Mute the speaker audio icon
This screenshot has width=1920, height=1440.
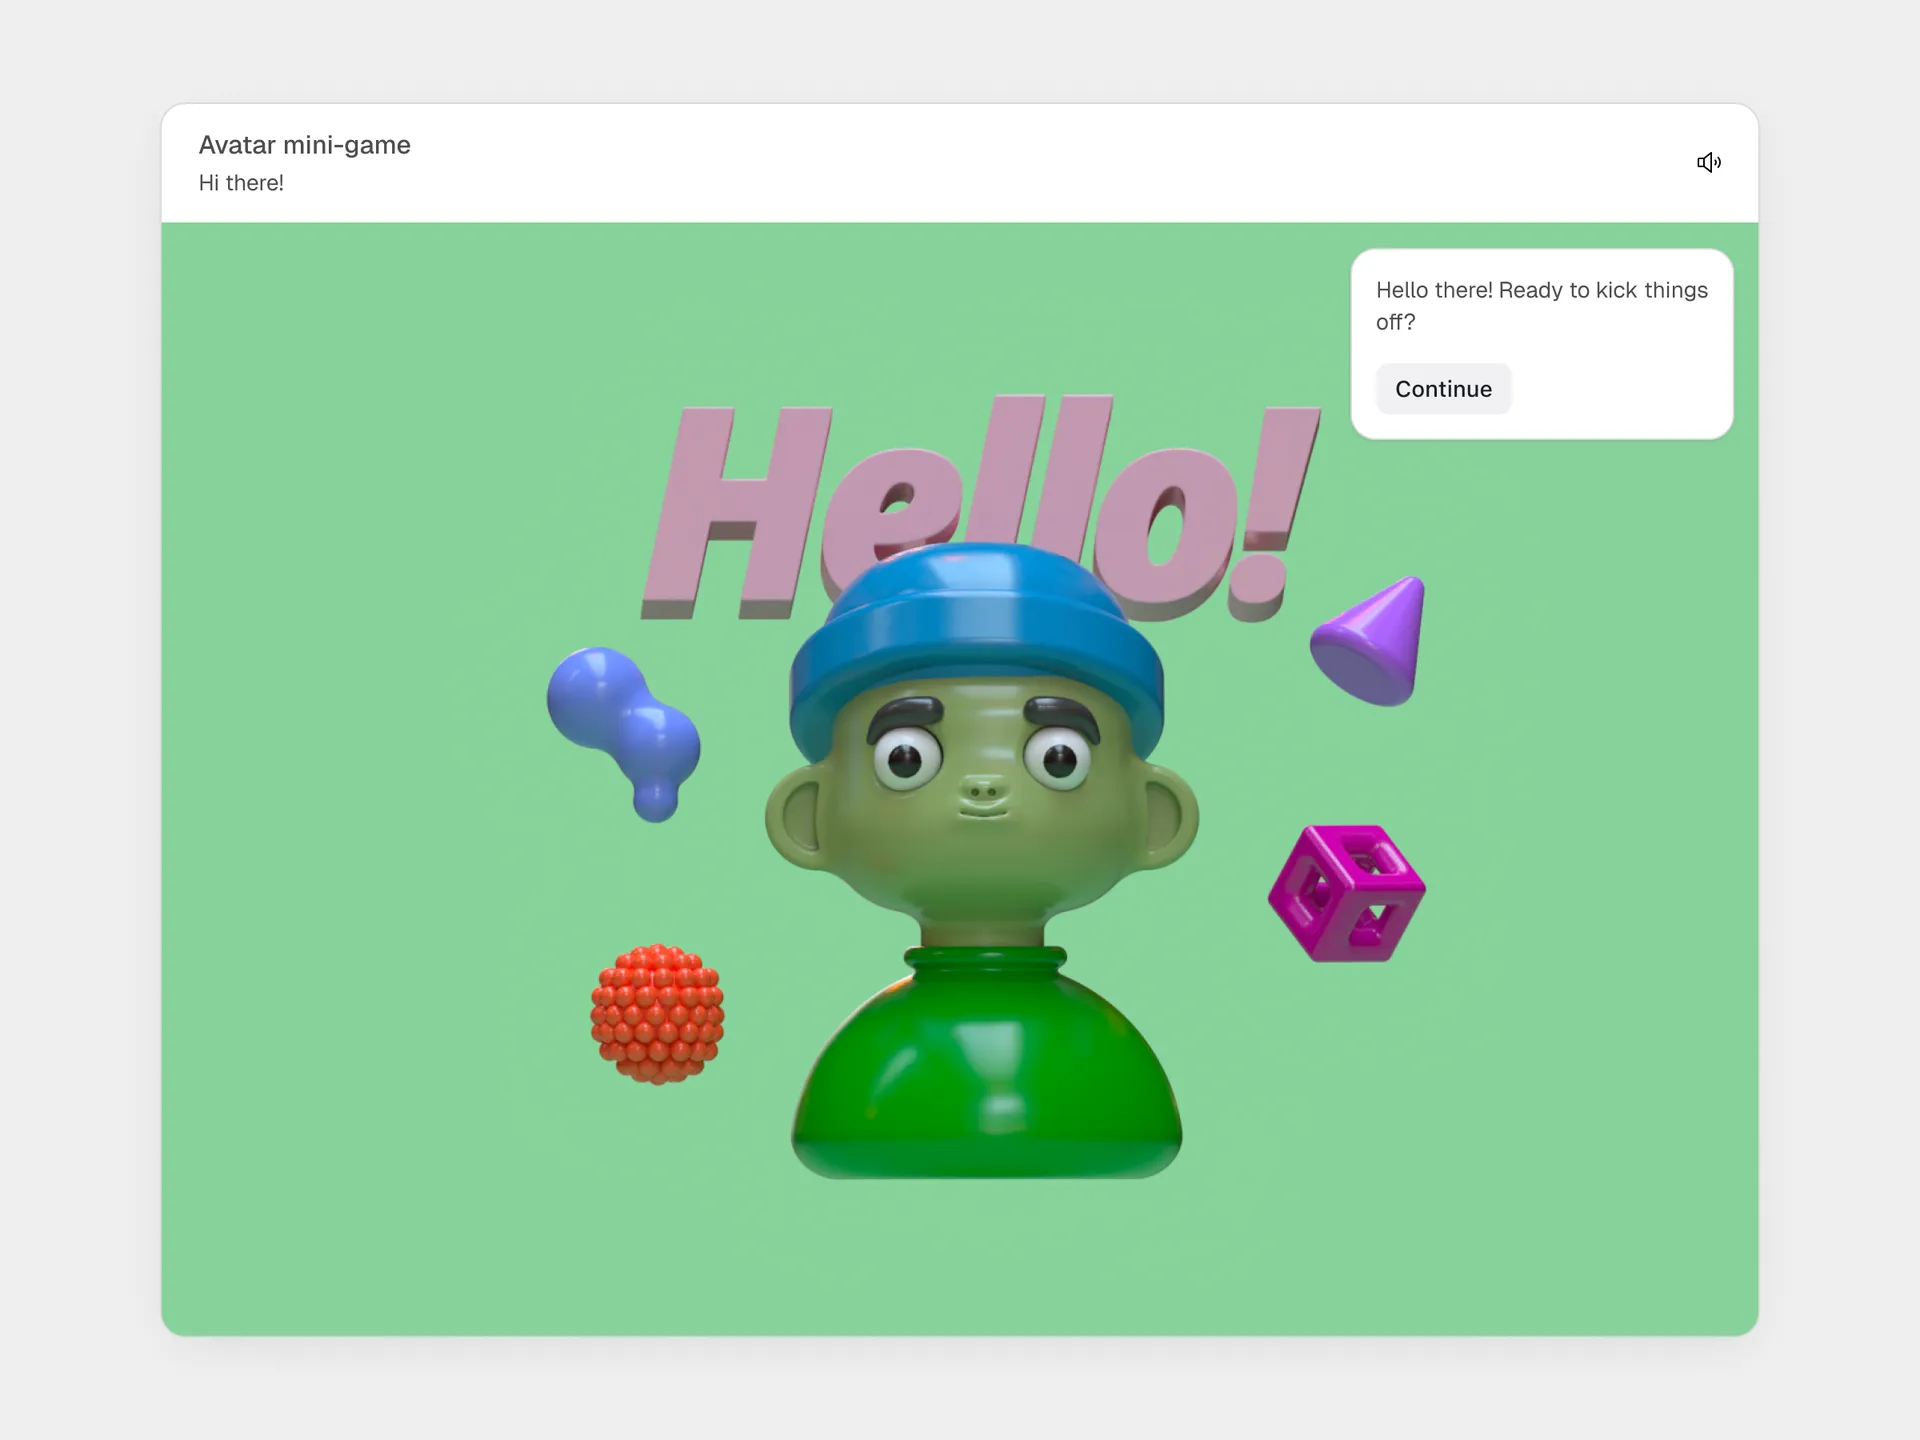(x=1709, y=162)
